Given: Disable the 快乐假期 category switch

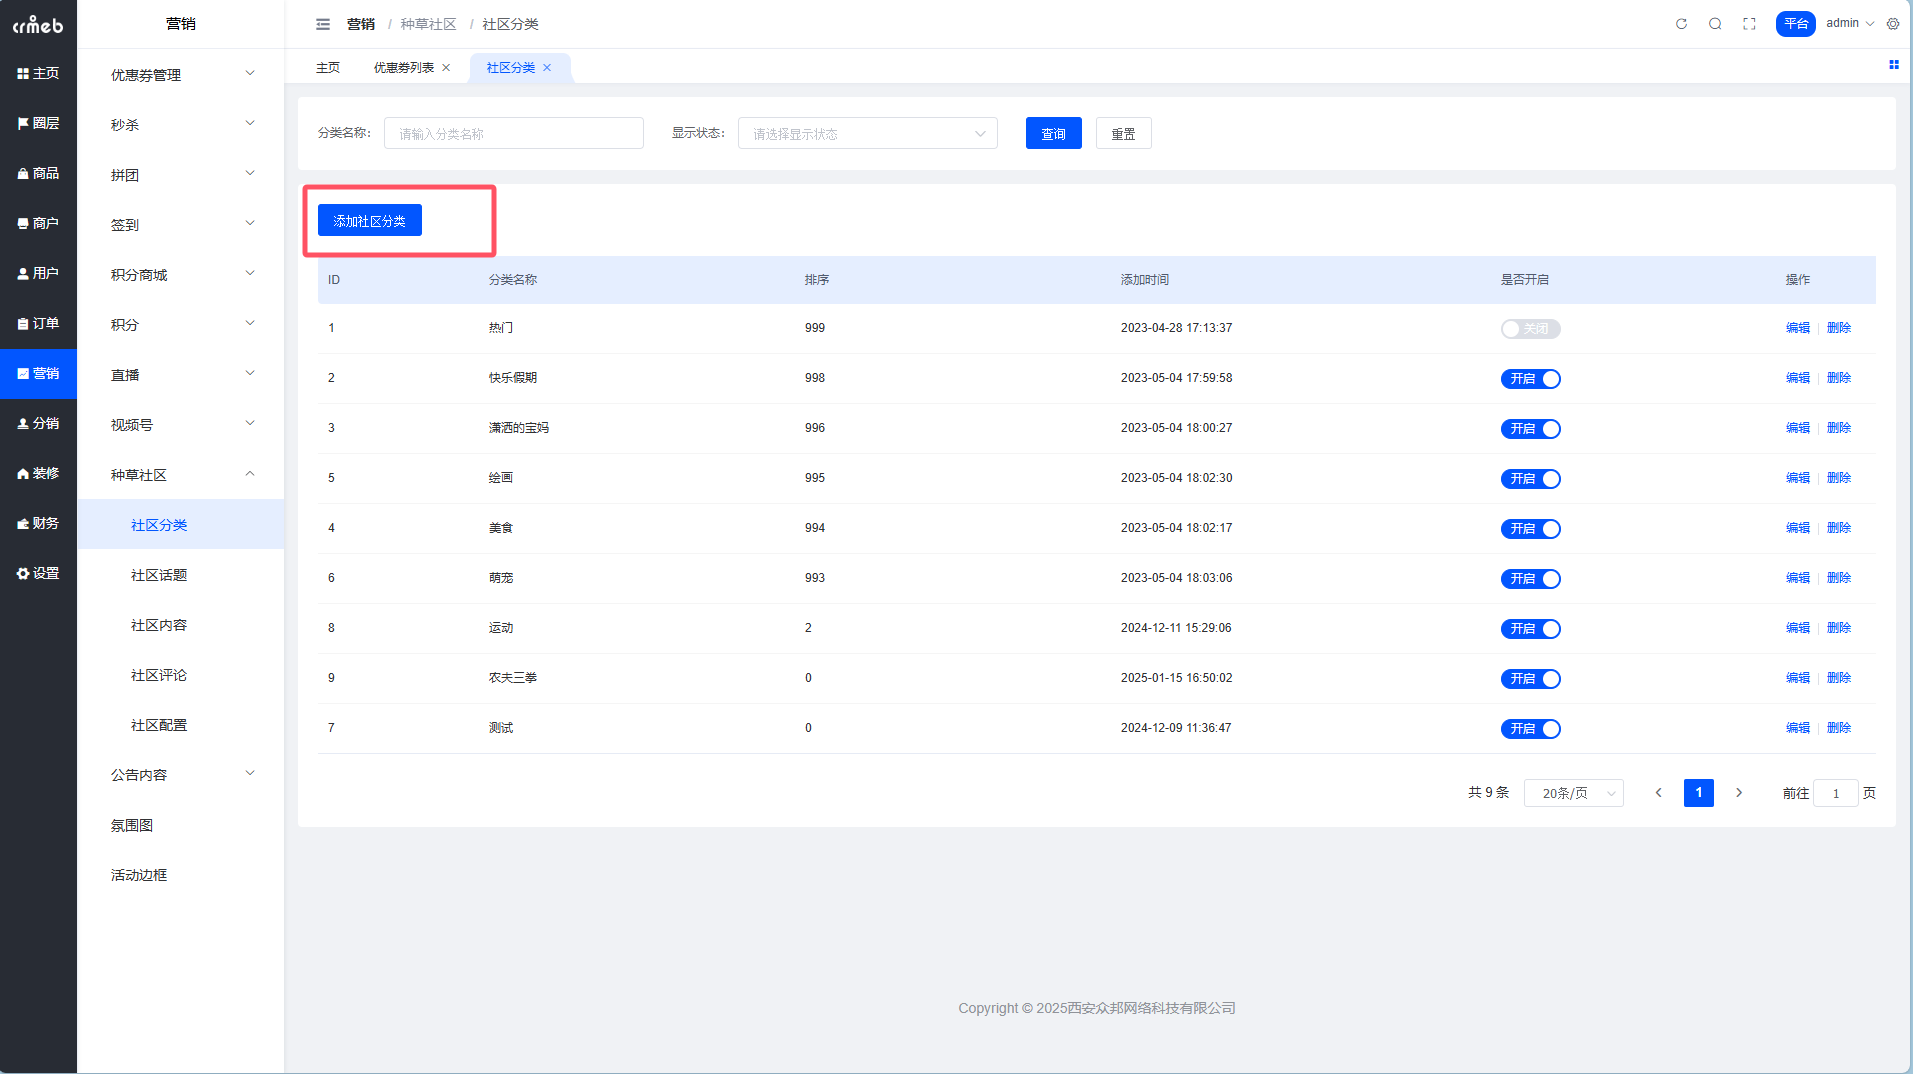Looking at the screenshot, I should (x=1530, y=379).
